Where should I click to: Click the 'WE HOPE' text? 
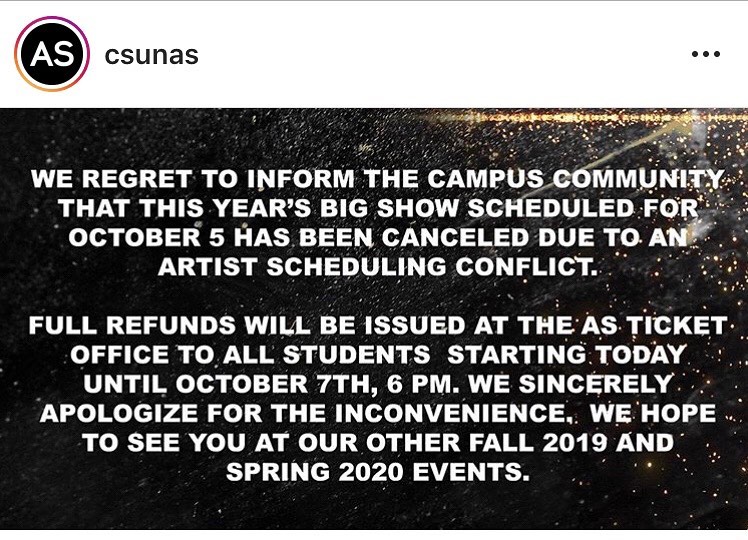(x=653, y=413)
